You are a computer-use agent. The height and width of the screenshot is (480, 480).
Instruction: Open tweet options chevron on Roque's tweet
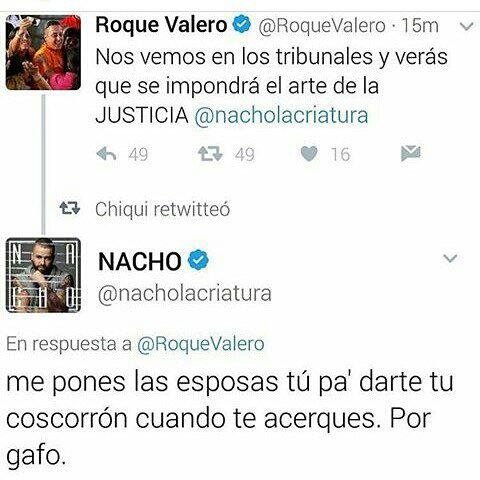pos(466,26)
